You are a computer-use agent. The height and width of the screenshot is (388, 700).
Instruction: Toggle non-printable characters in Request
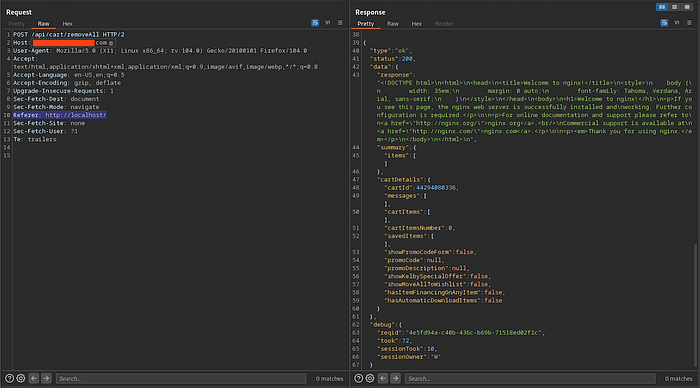tap(328, 23)
